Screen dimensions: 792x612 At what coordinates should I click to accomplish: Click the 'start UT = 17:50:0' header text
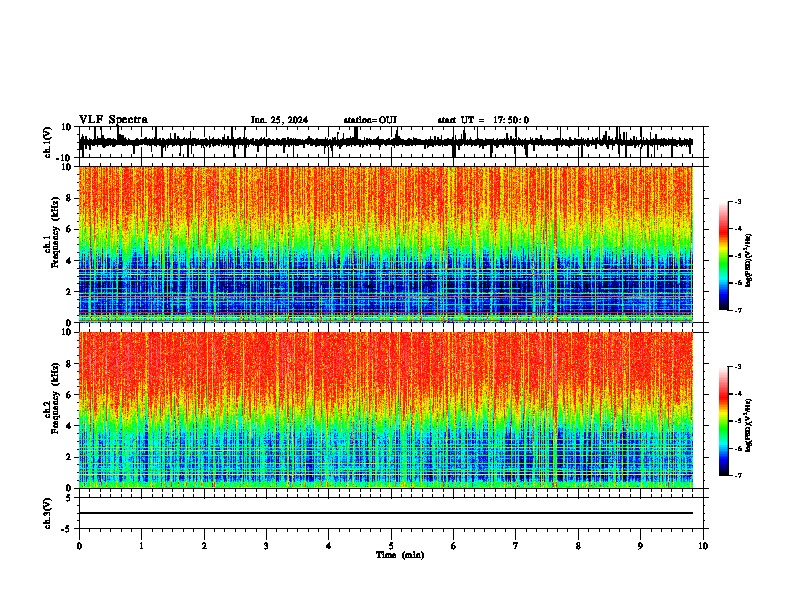(483, 120)
